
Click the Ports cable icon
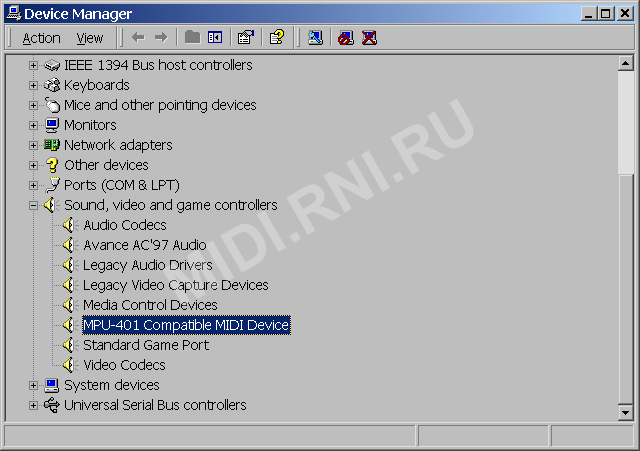[x=52, y=185]
